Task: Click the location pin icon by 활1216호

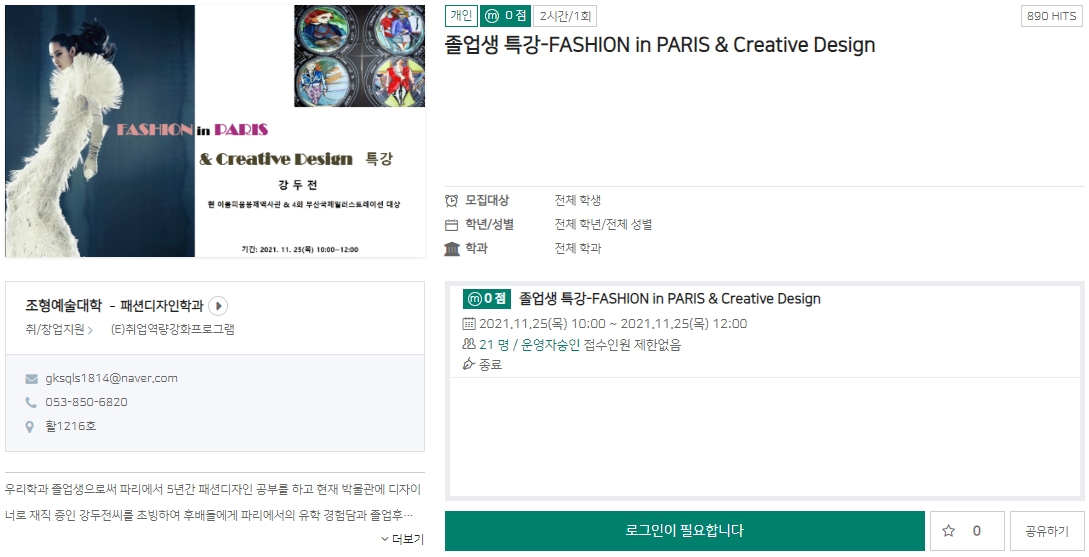Action: pos(31,427)
